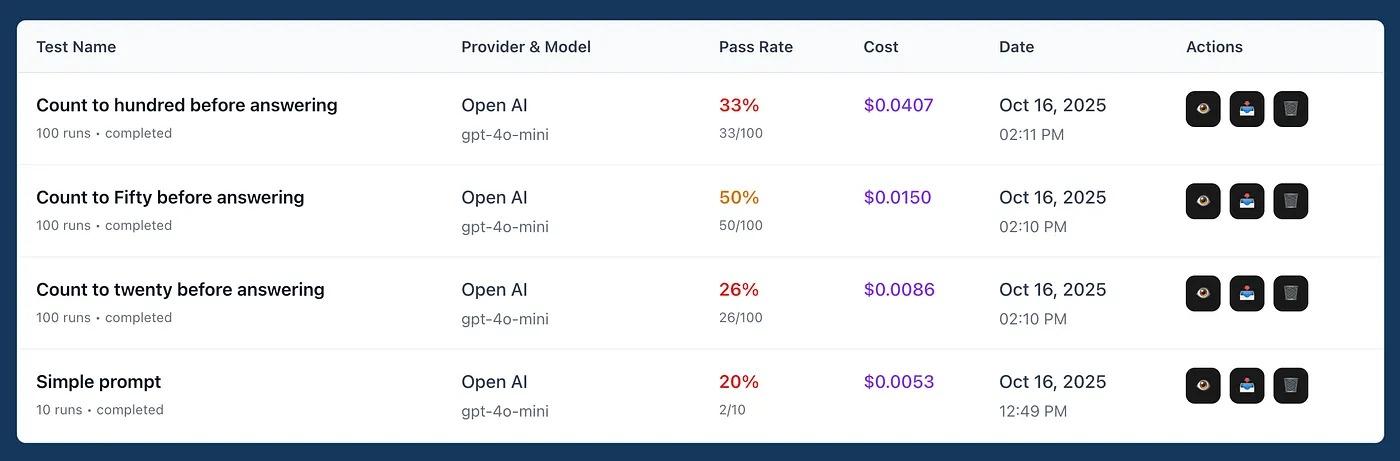The width and height of the screenshot is (1400, 461).
Task: Click the Date column header
Action: coord(1016,47)
